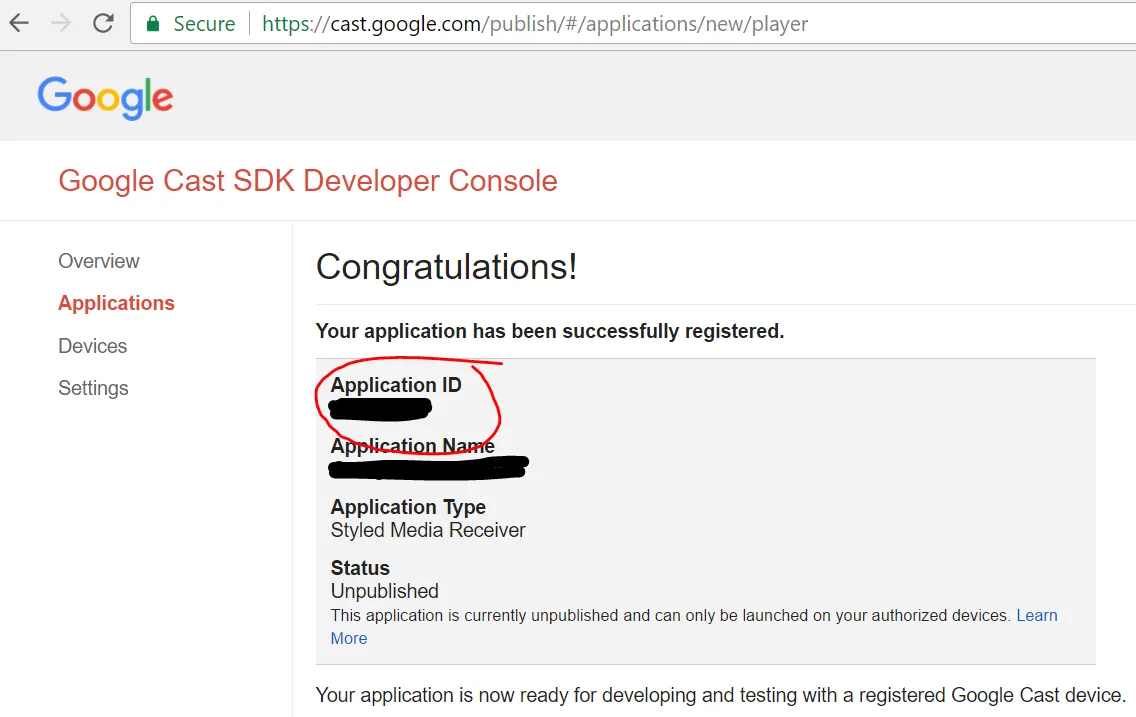1136x717 pixels.
Task: Go back with the browser back arrow
Action: coord(19,23)
